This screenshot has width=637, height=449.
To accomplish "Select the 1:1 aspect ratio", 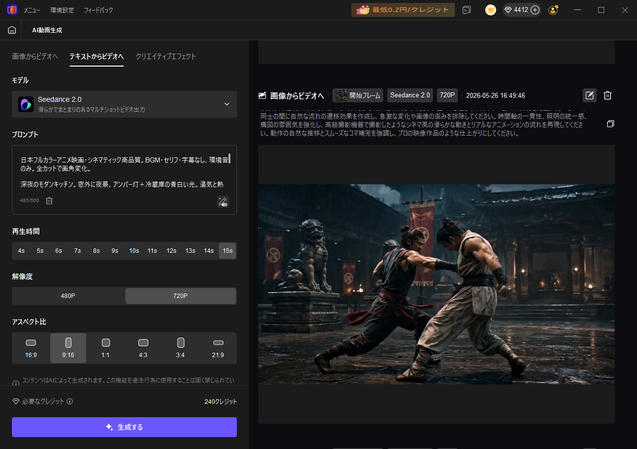I will [106, 348].
